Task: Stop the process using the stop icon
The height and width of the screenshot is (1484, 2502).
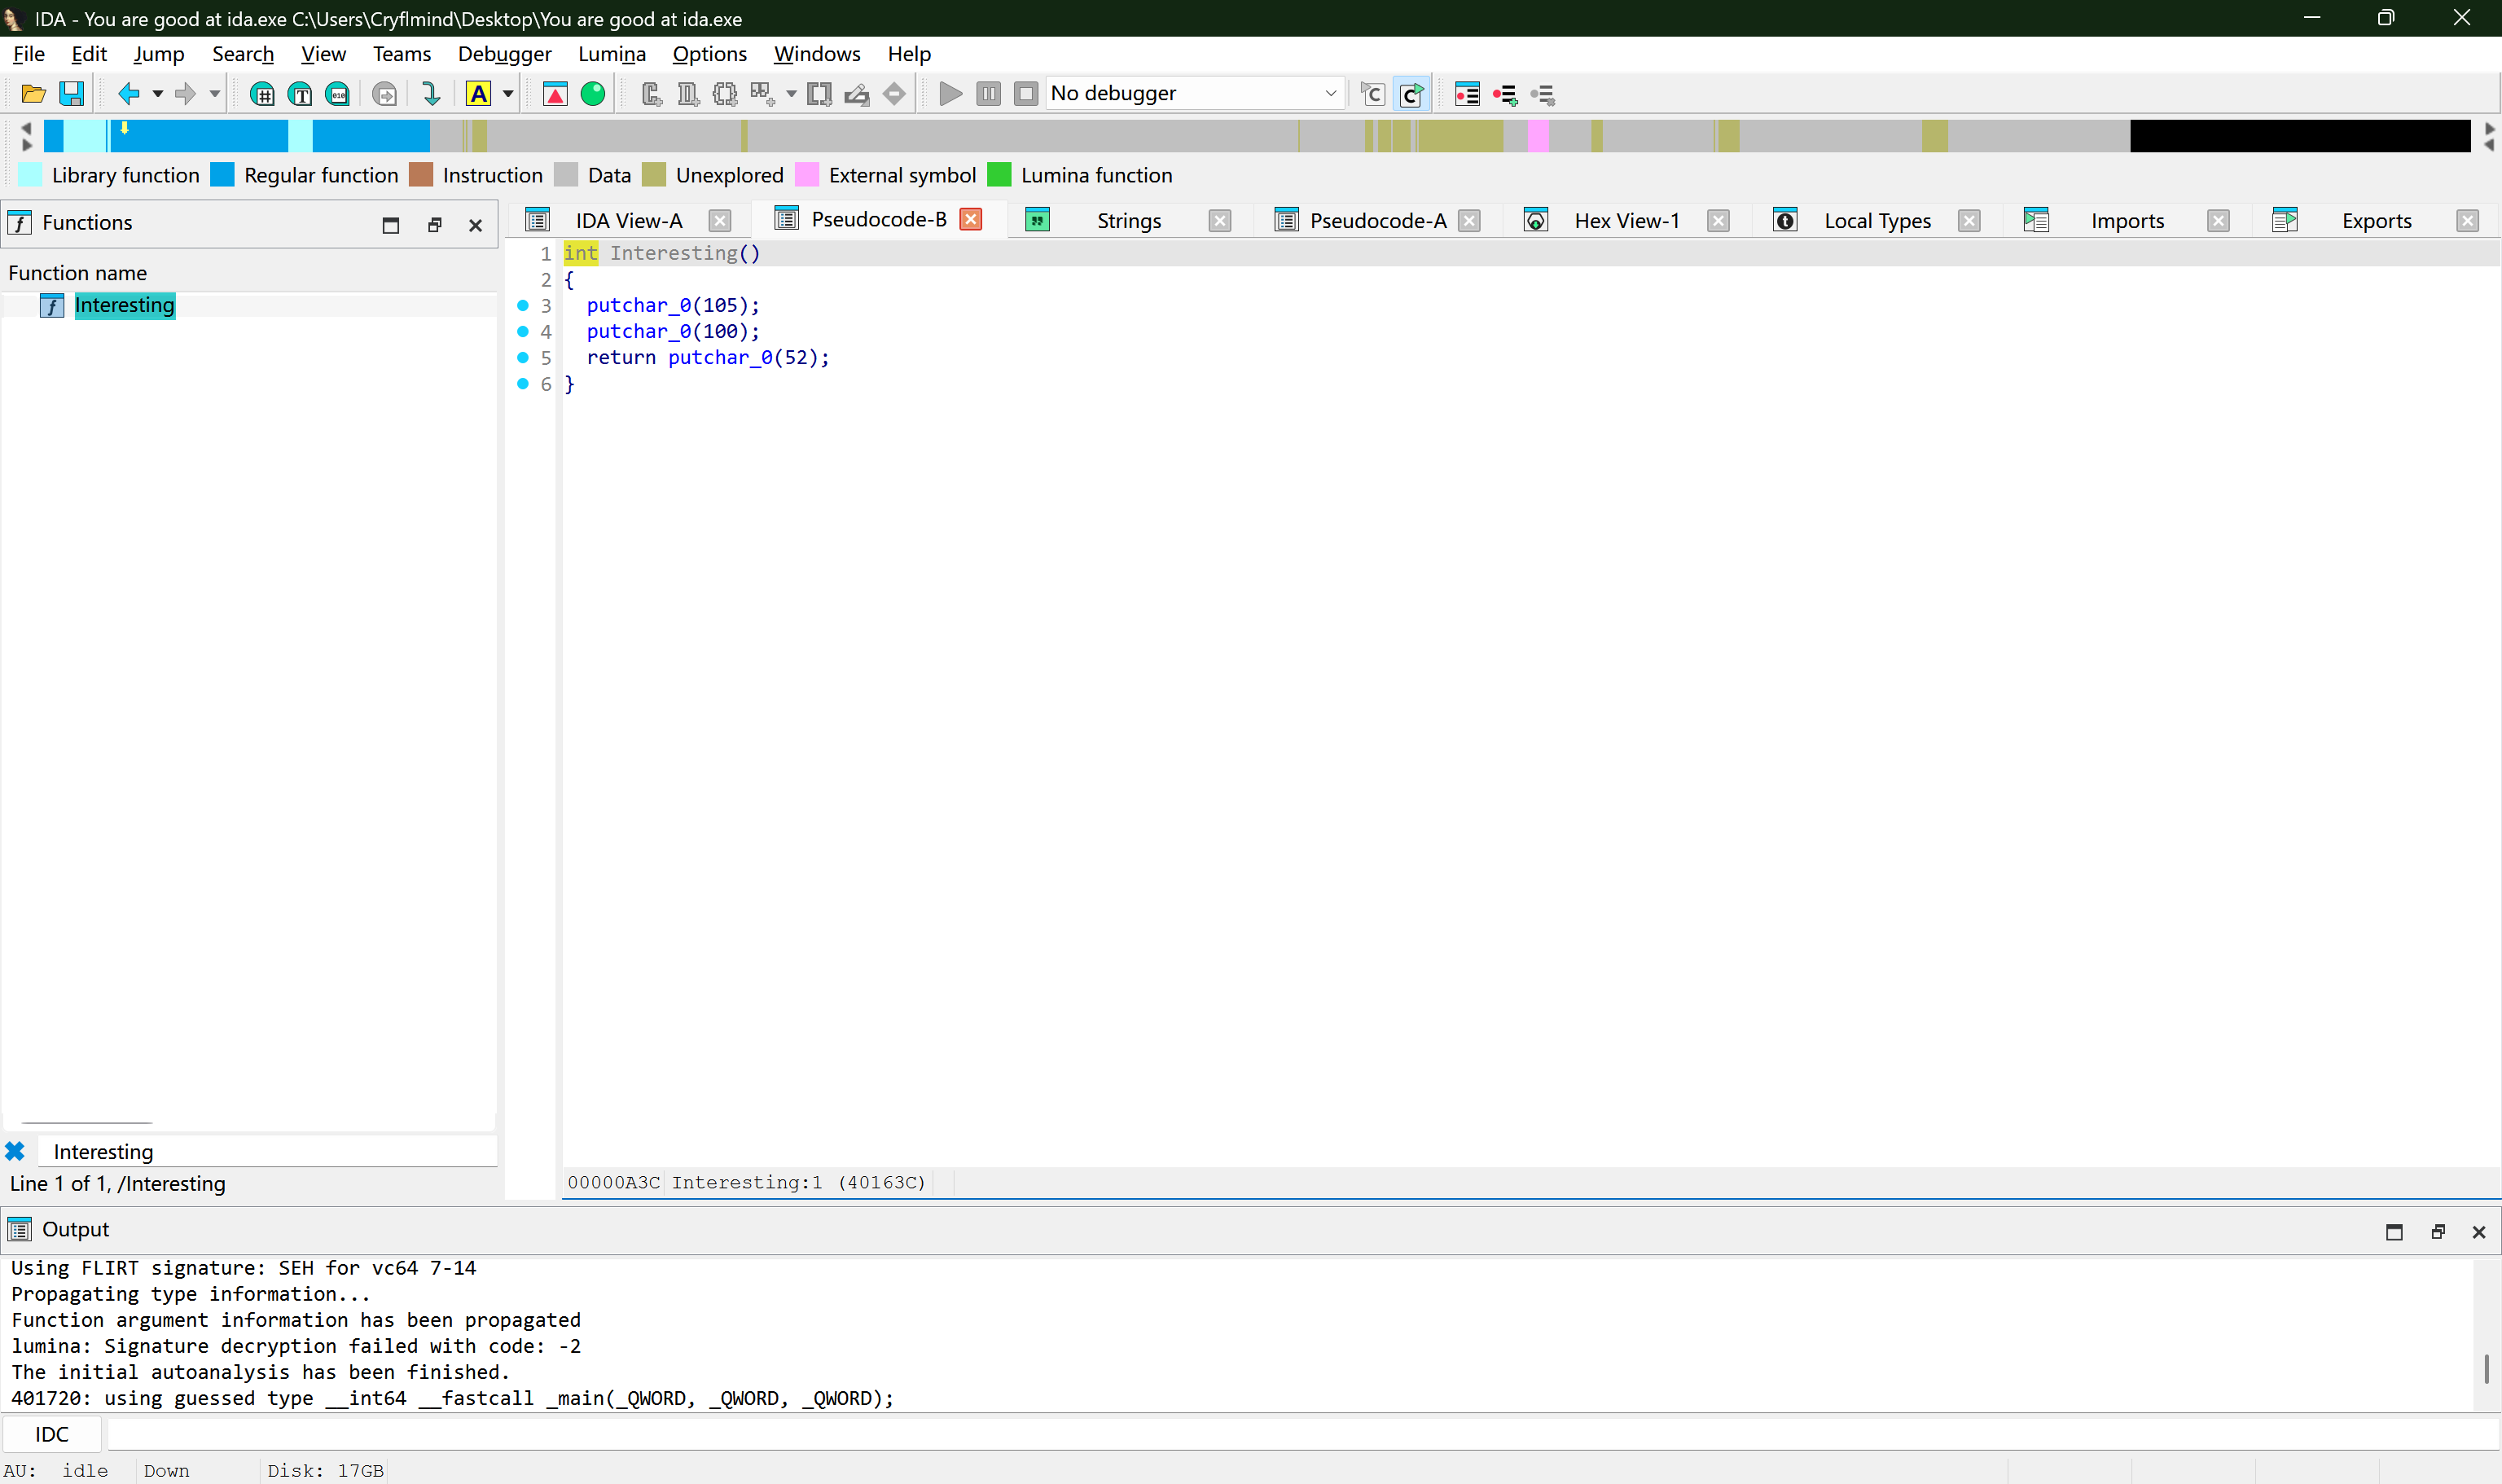Action: pyautogui.click(x=1025, y=93)
